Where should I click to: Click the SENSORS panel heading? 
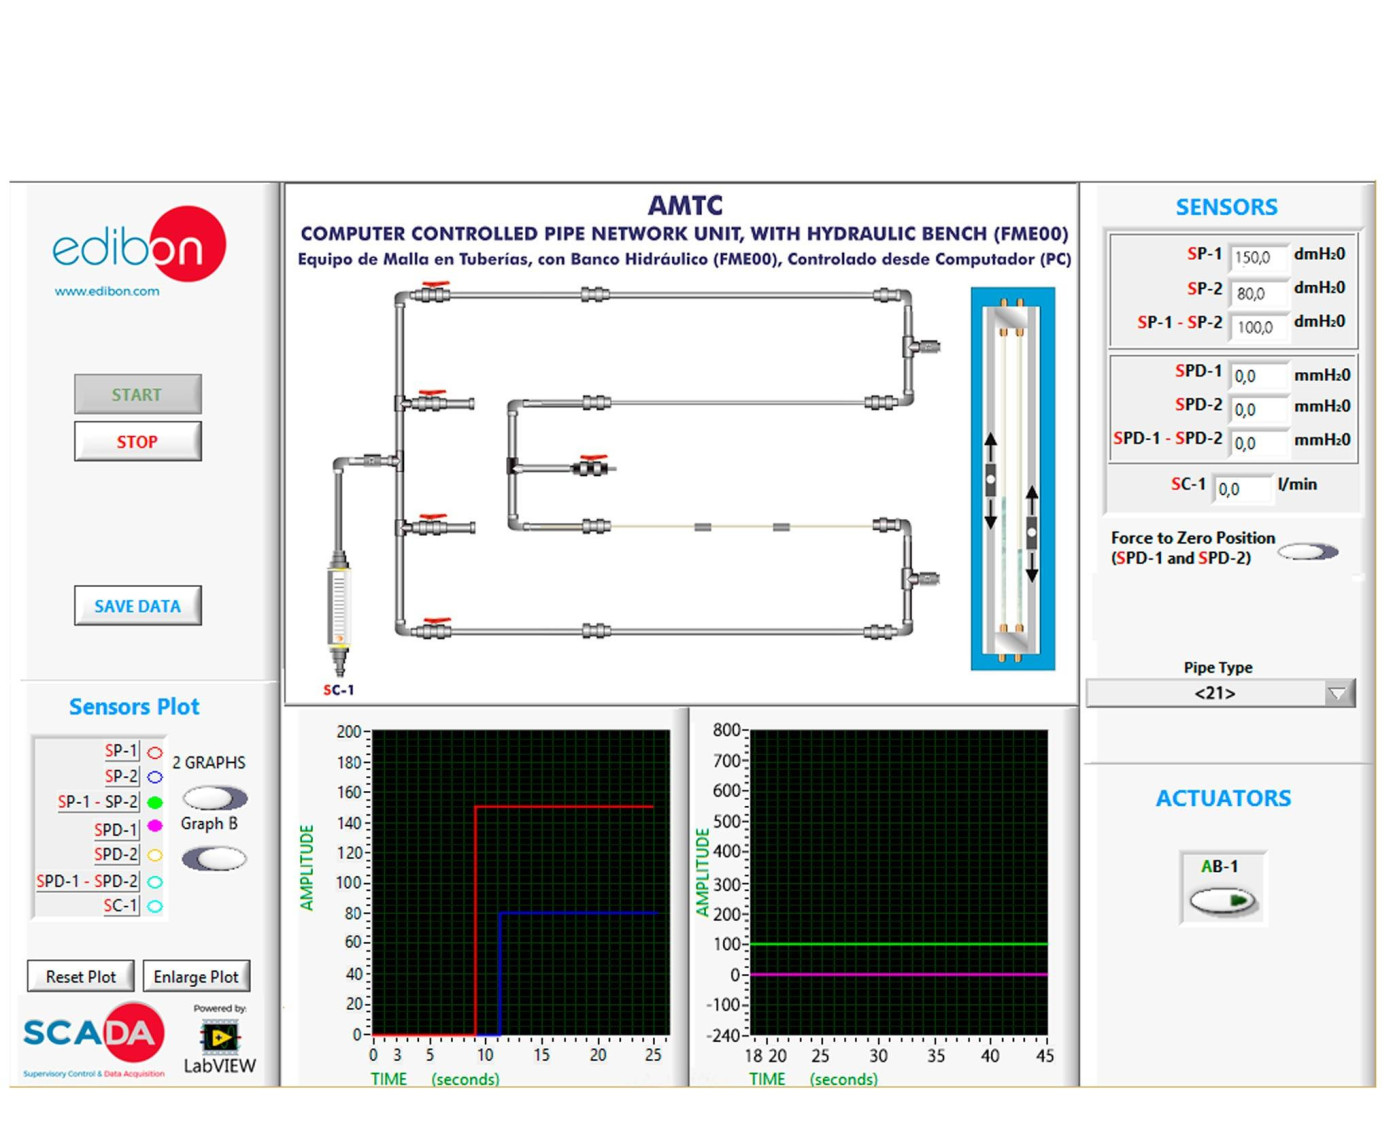click(1226, 207)
